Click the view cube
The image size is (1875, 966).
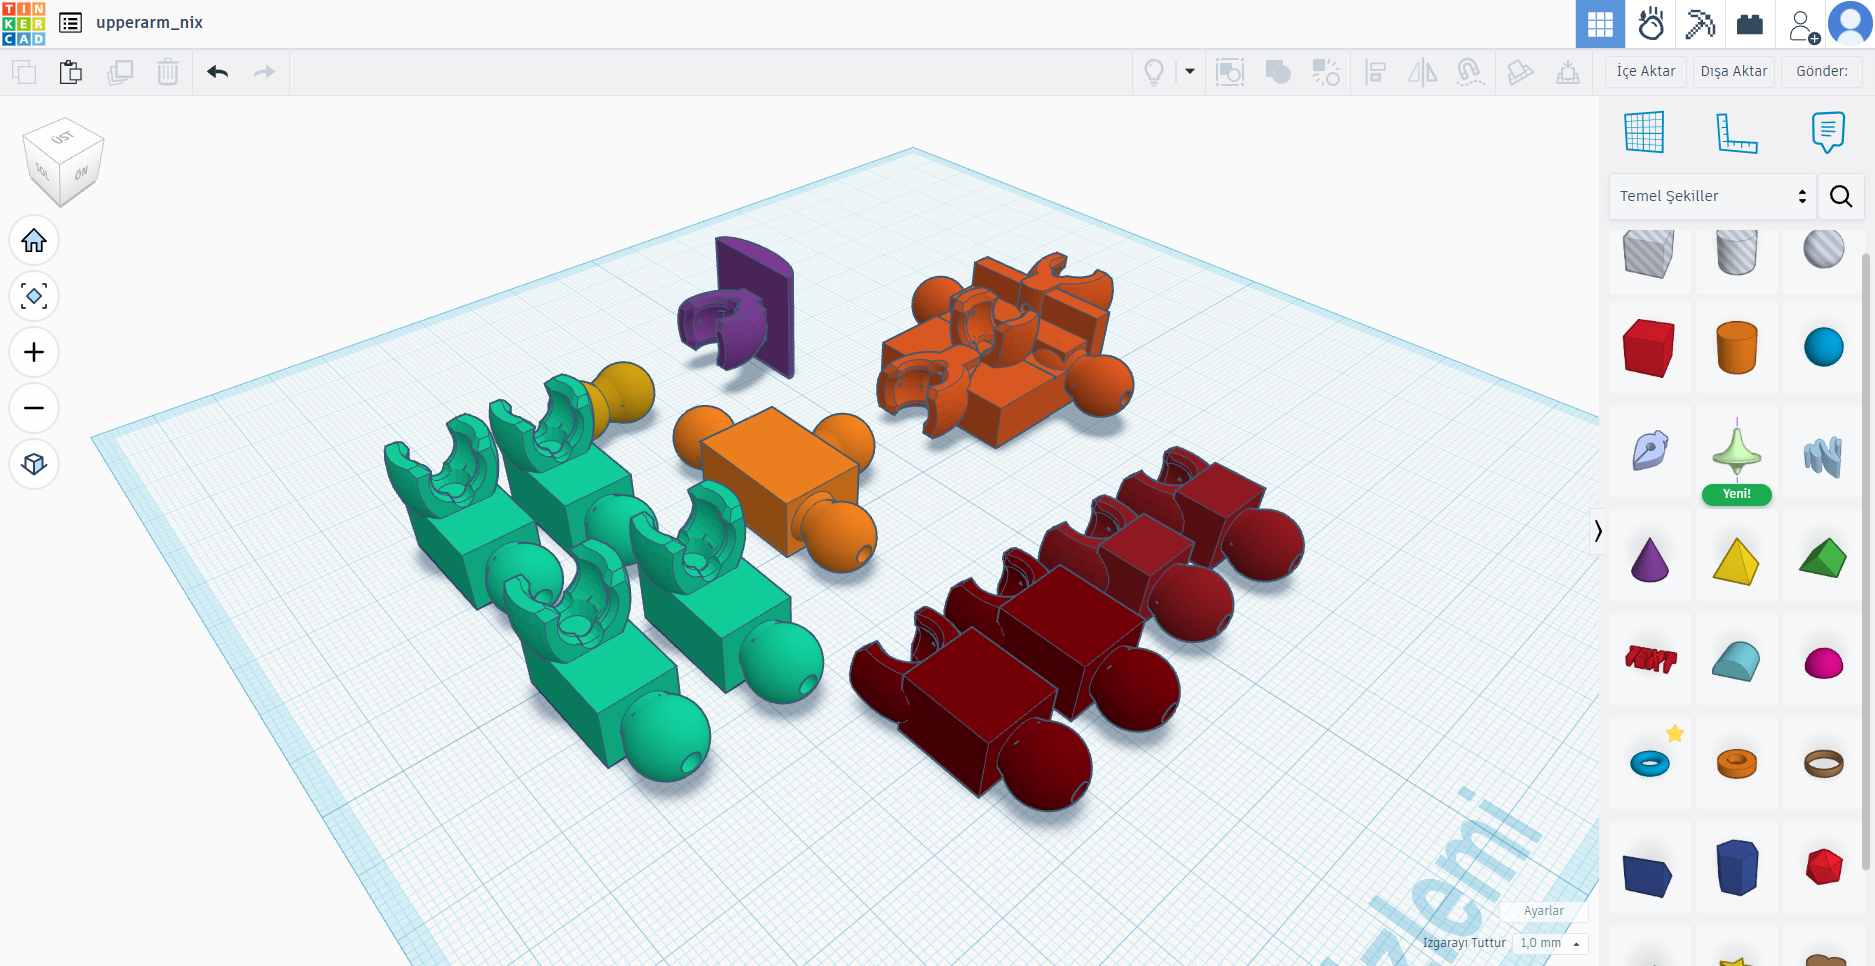(63, 162)
